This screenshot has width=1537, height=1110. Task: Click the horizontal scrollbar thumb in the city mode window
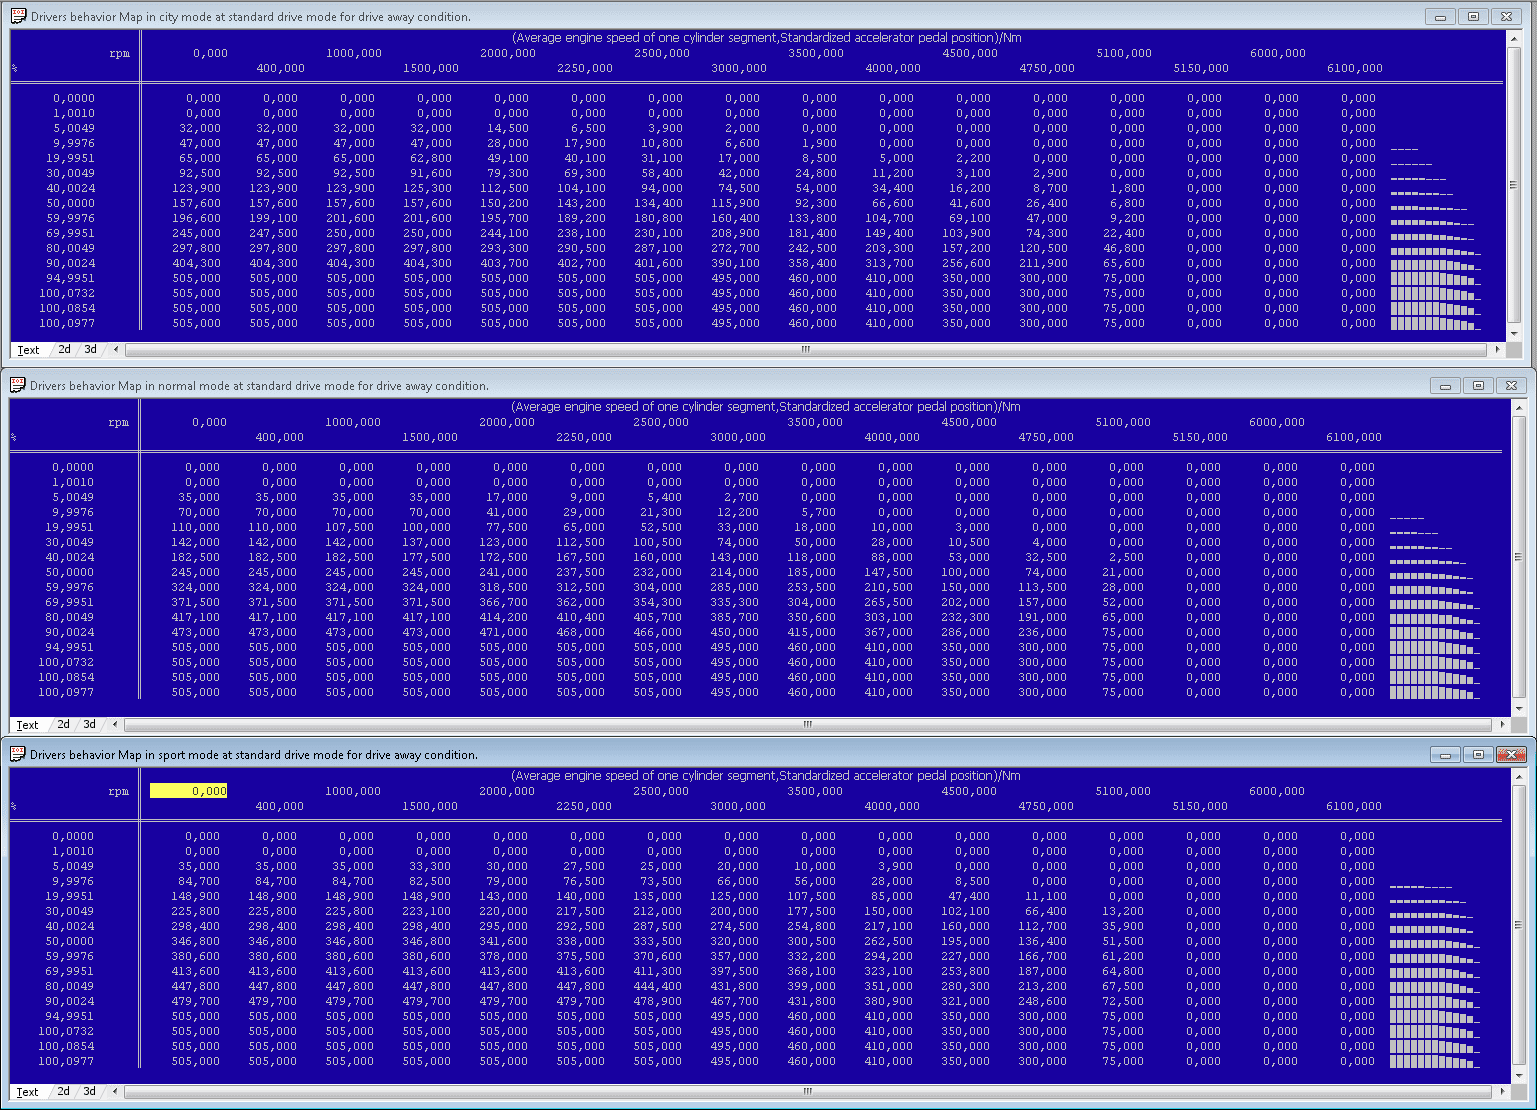click(x=806, y=350)
